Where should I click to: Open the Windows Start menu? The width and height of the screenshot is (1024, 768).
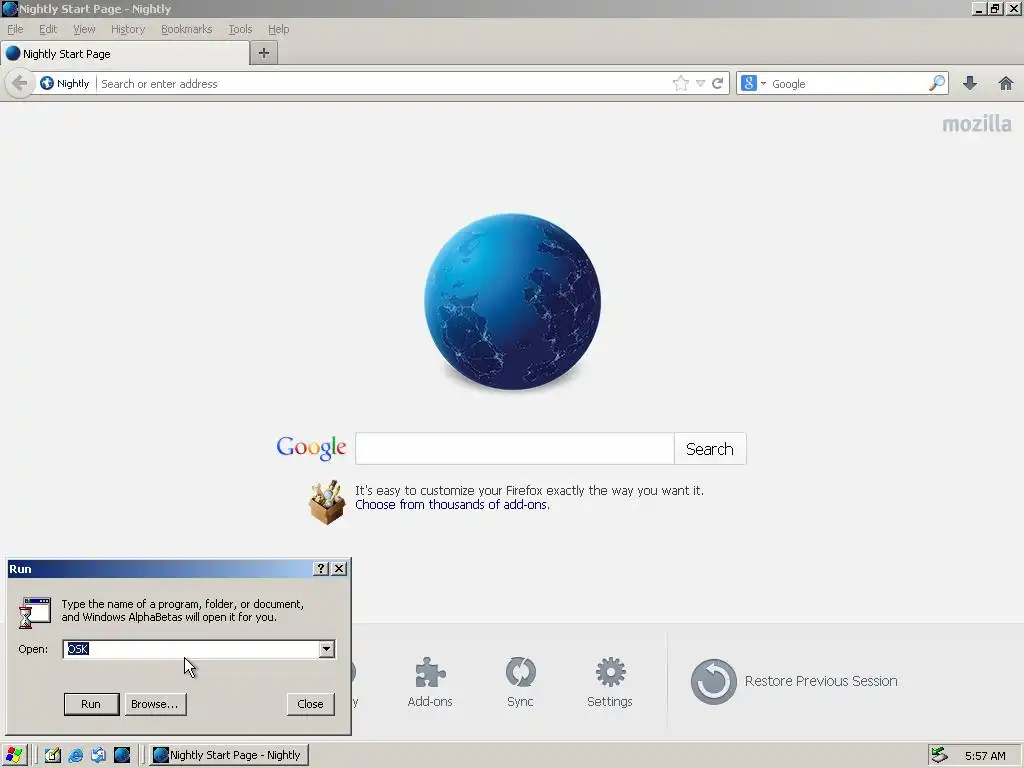pos(14,755)
